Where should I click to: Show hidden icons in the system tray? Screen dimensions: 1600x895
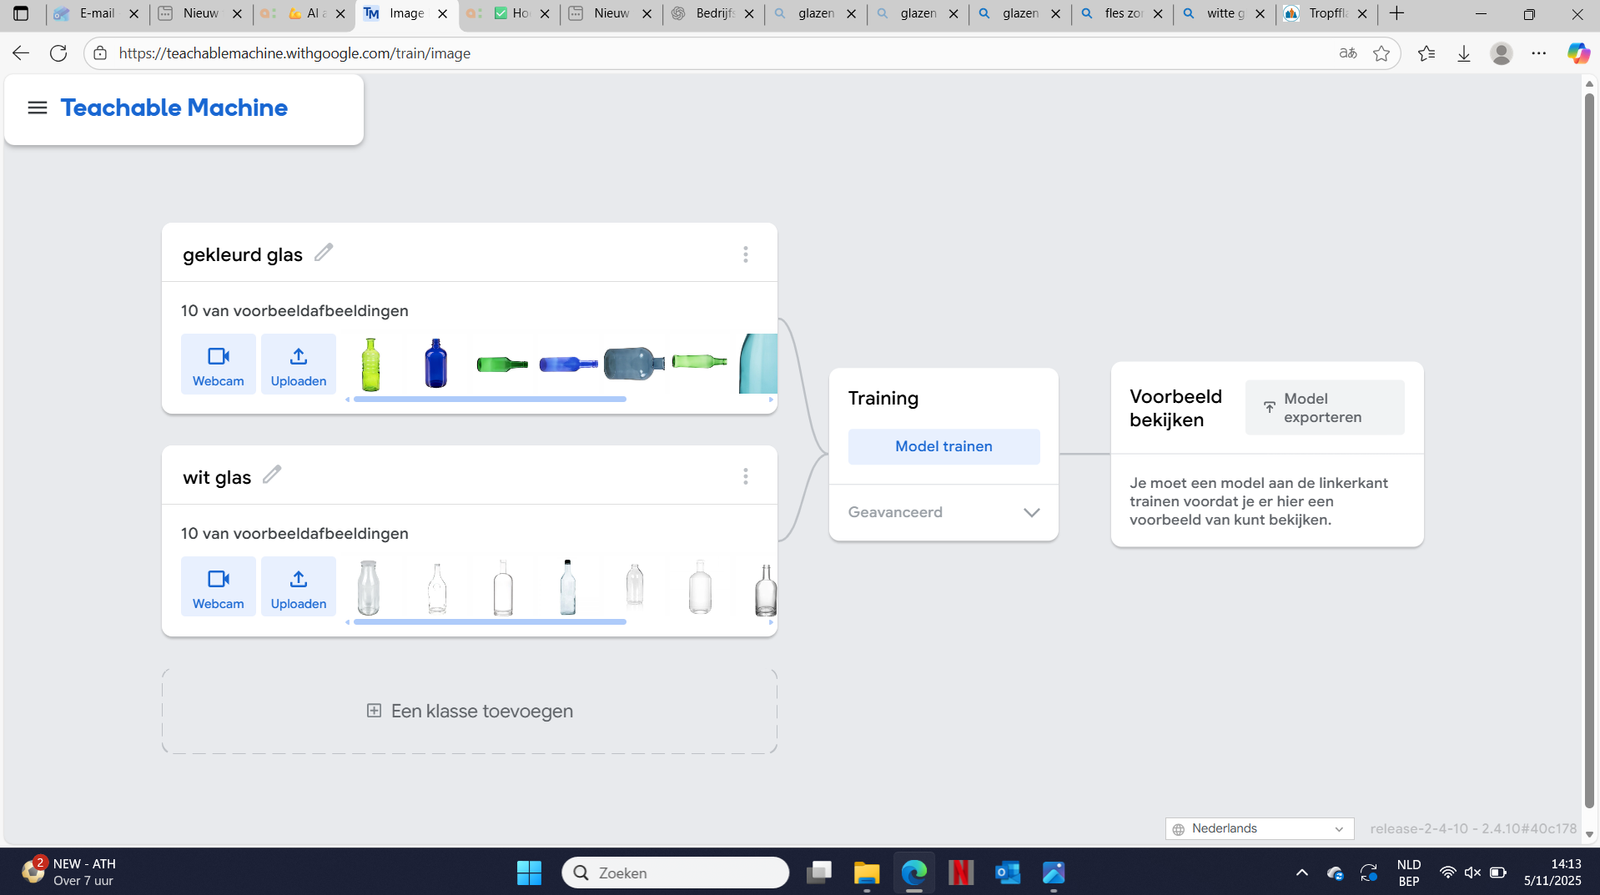[1301, 873]
